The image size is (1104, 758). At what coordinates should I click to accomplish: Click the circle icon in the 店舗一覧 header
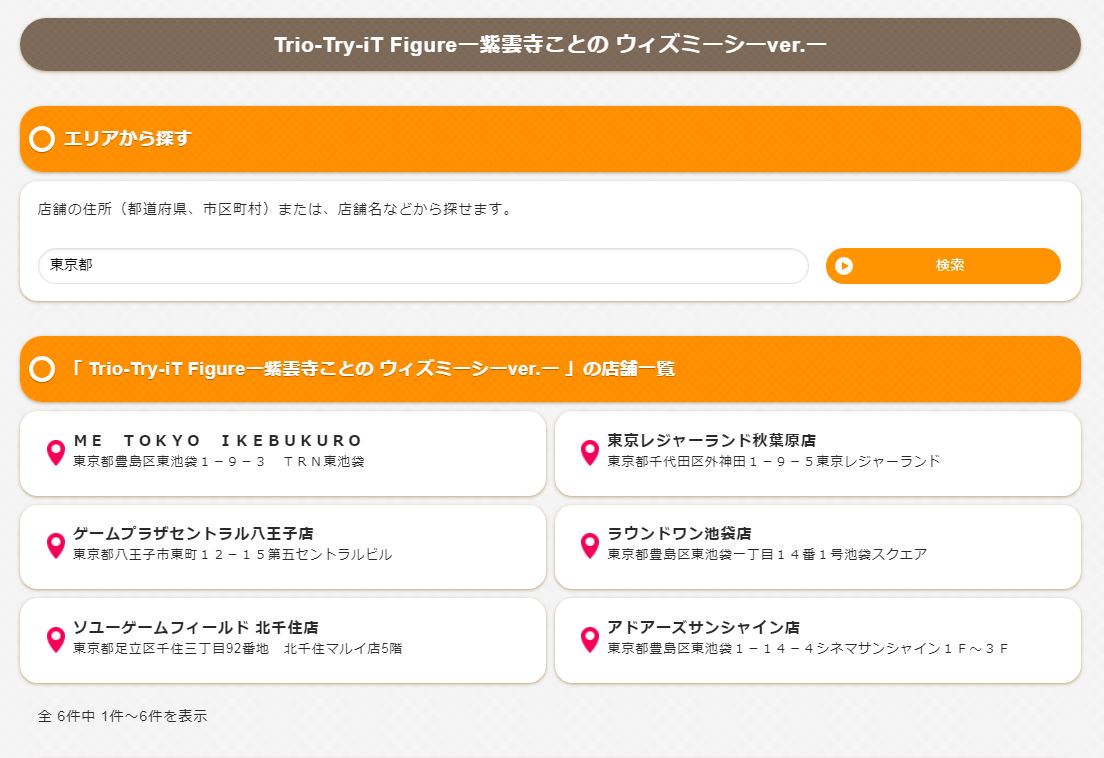42,369
